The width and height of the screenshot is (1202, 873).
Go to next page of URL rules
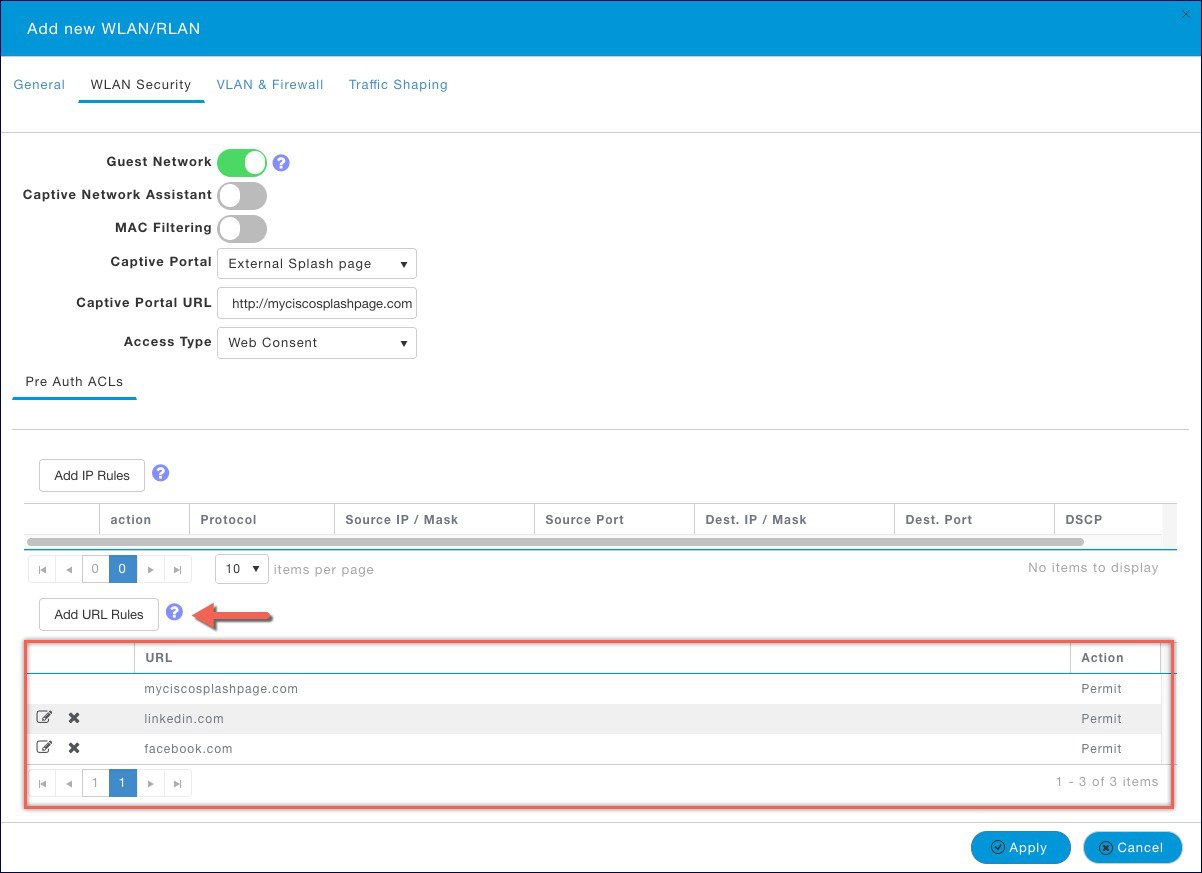click(150, 783)
